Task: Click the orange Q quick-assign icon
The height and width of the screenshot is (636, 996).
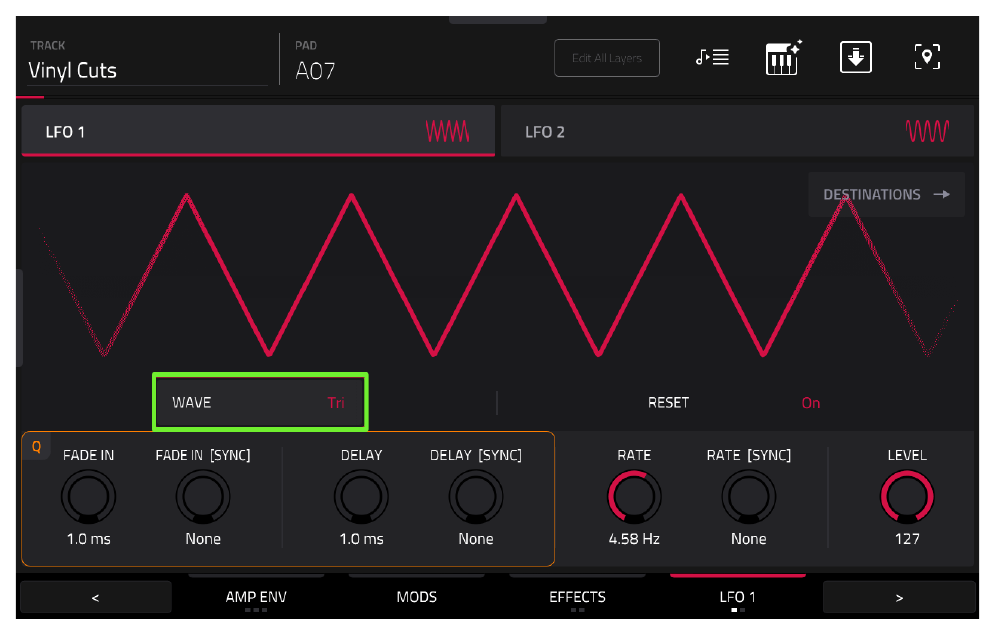Action: pyautogui.click(x=36, y=447)
